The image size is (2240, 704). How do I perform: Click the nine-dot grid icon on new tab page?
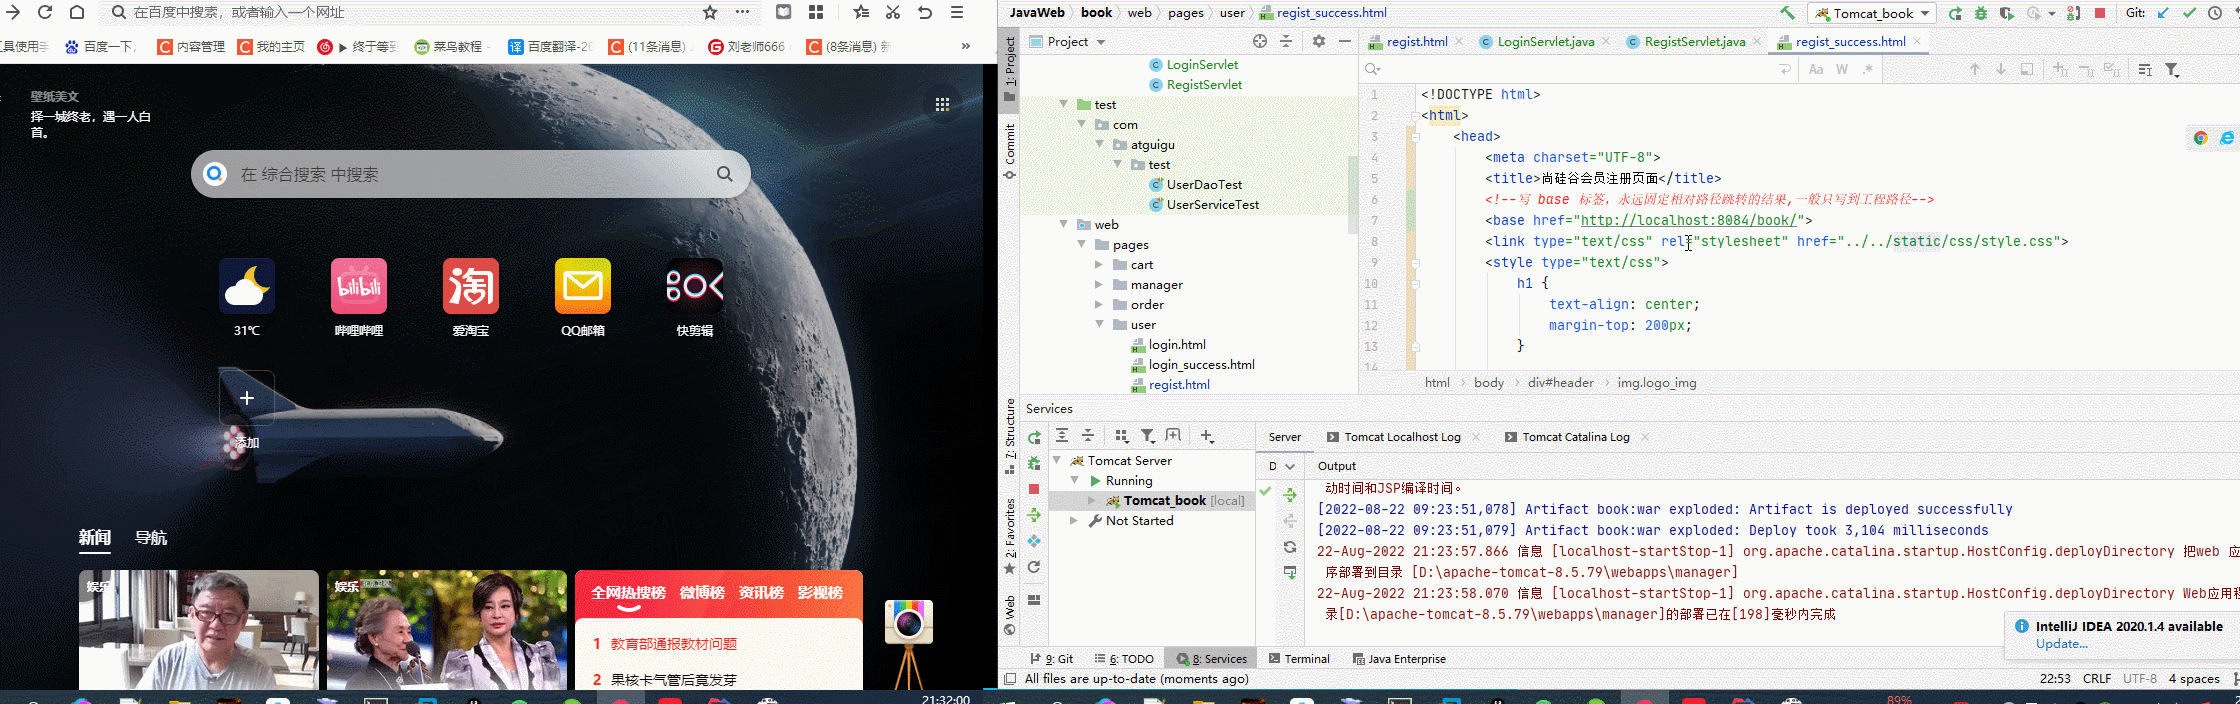942,104
